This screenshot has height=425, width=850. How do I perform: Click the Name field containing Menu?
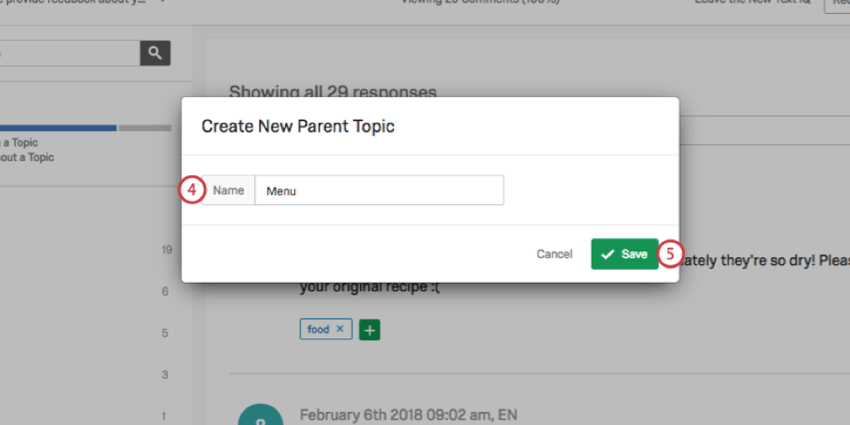tap(379, 190)
